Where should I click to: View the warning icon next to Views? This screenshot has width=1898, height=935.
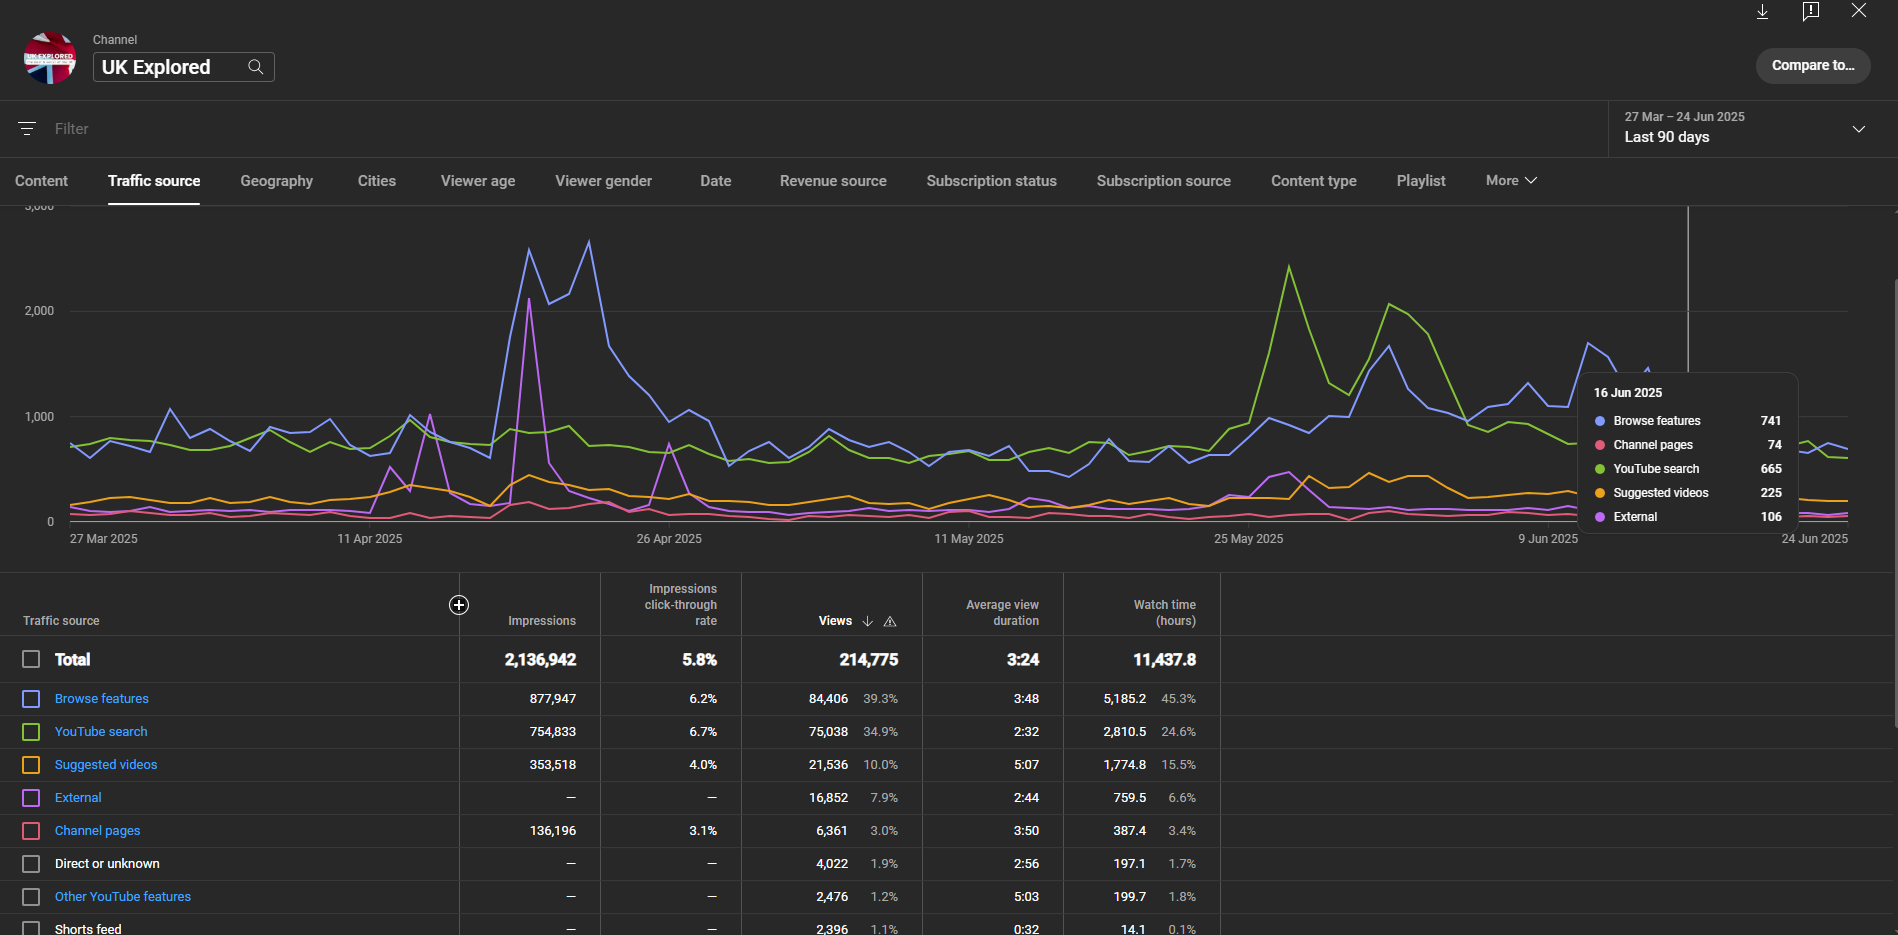pyautogui.click(x=890, y=621)
